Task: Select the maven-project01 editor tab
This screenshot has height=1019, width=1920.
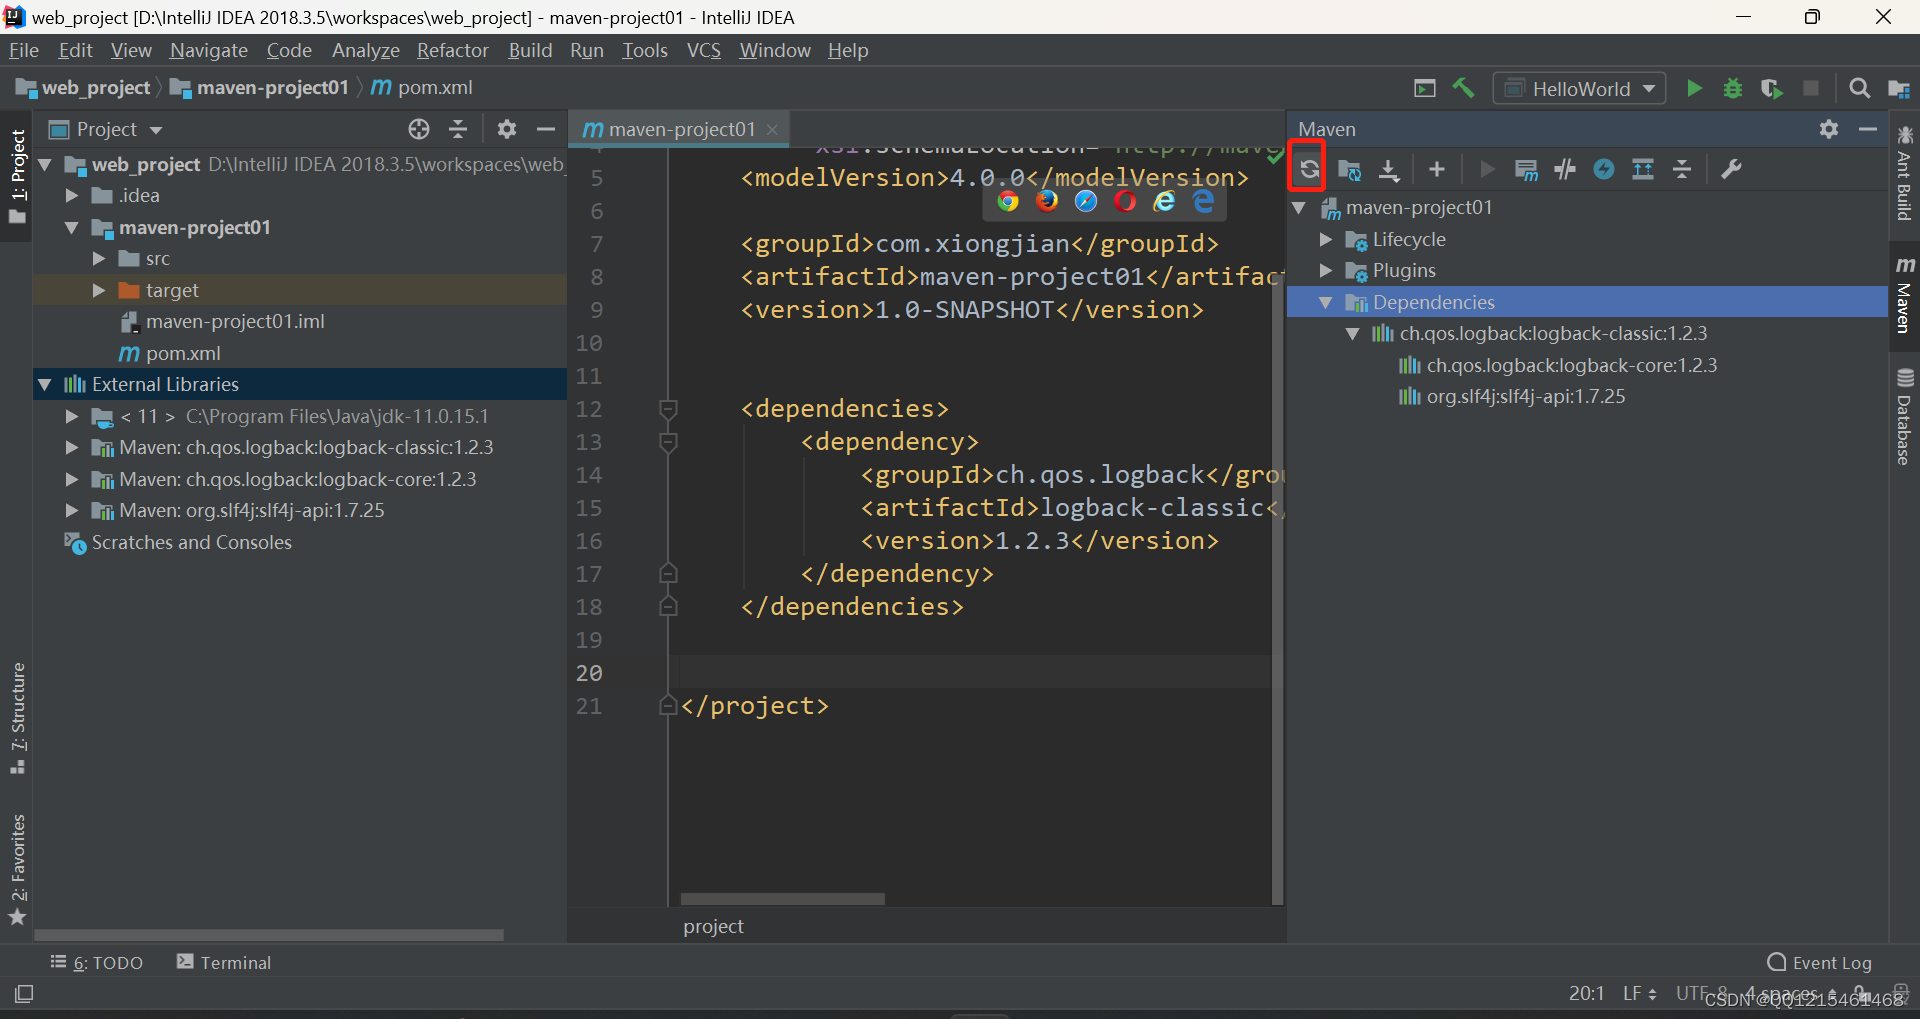Action: click(x=668, y=129)
